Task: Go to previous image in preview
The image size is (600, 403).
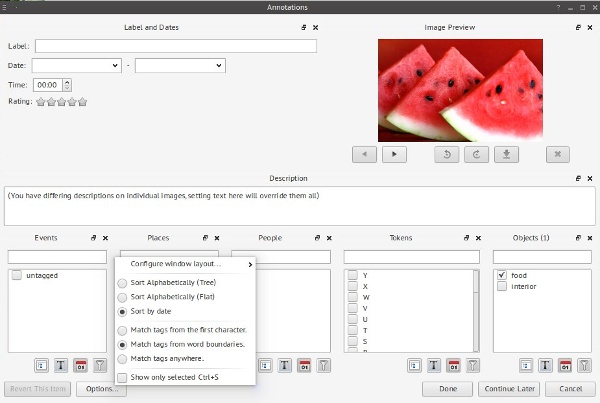Action: pos(364,154)
